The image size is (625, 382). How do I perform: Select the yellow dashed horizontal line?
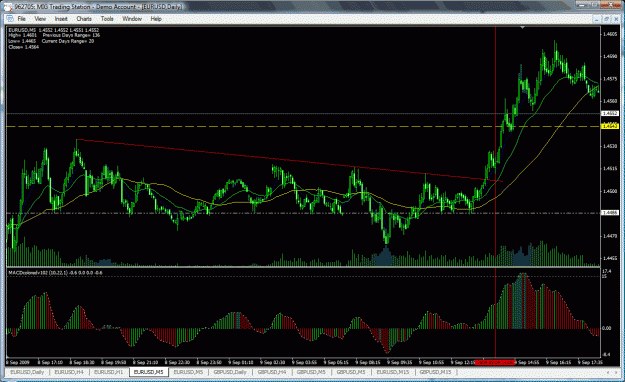pos(303,126)
